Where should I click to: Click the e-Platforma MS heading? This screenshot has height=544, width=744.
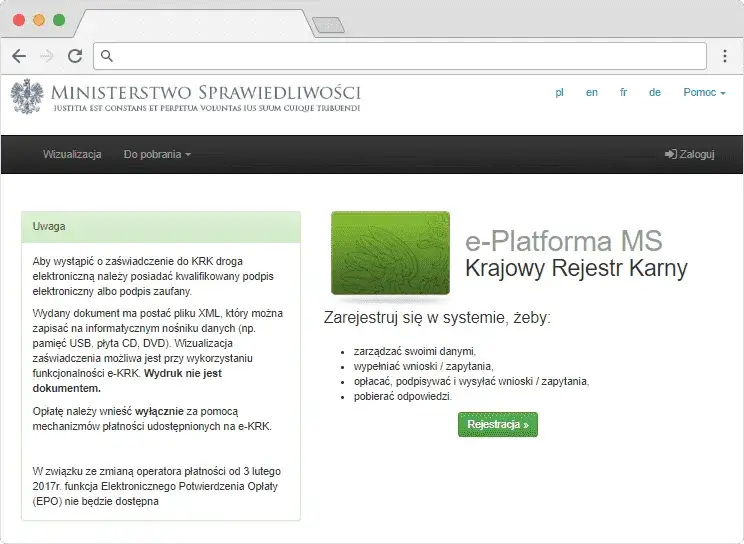(x=564, y=241)
